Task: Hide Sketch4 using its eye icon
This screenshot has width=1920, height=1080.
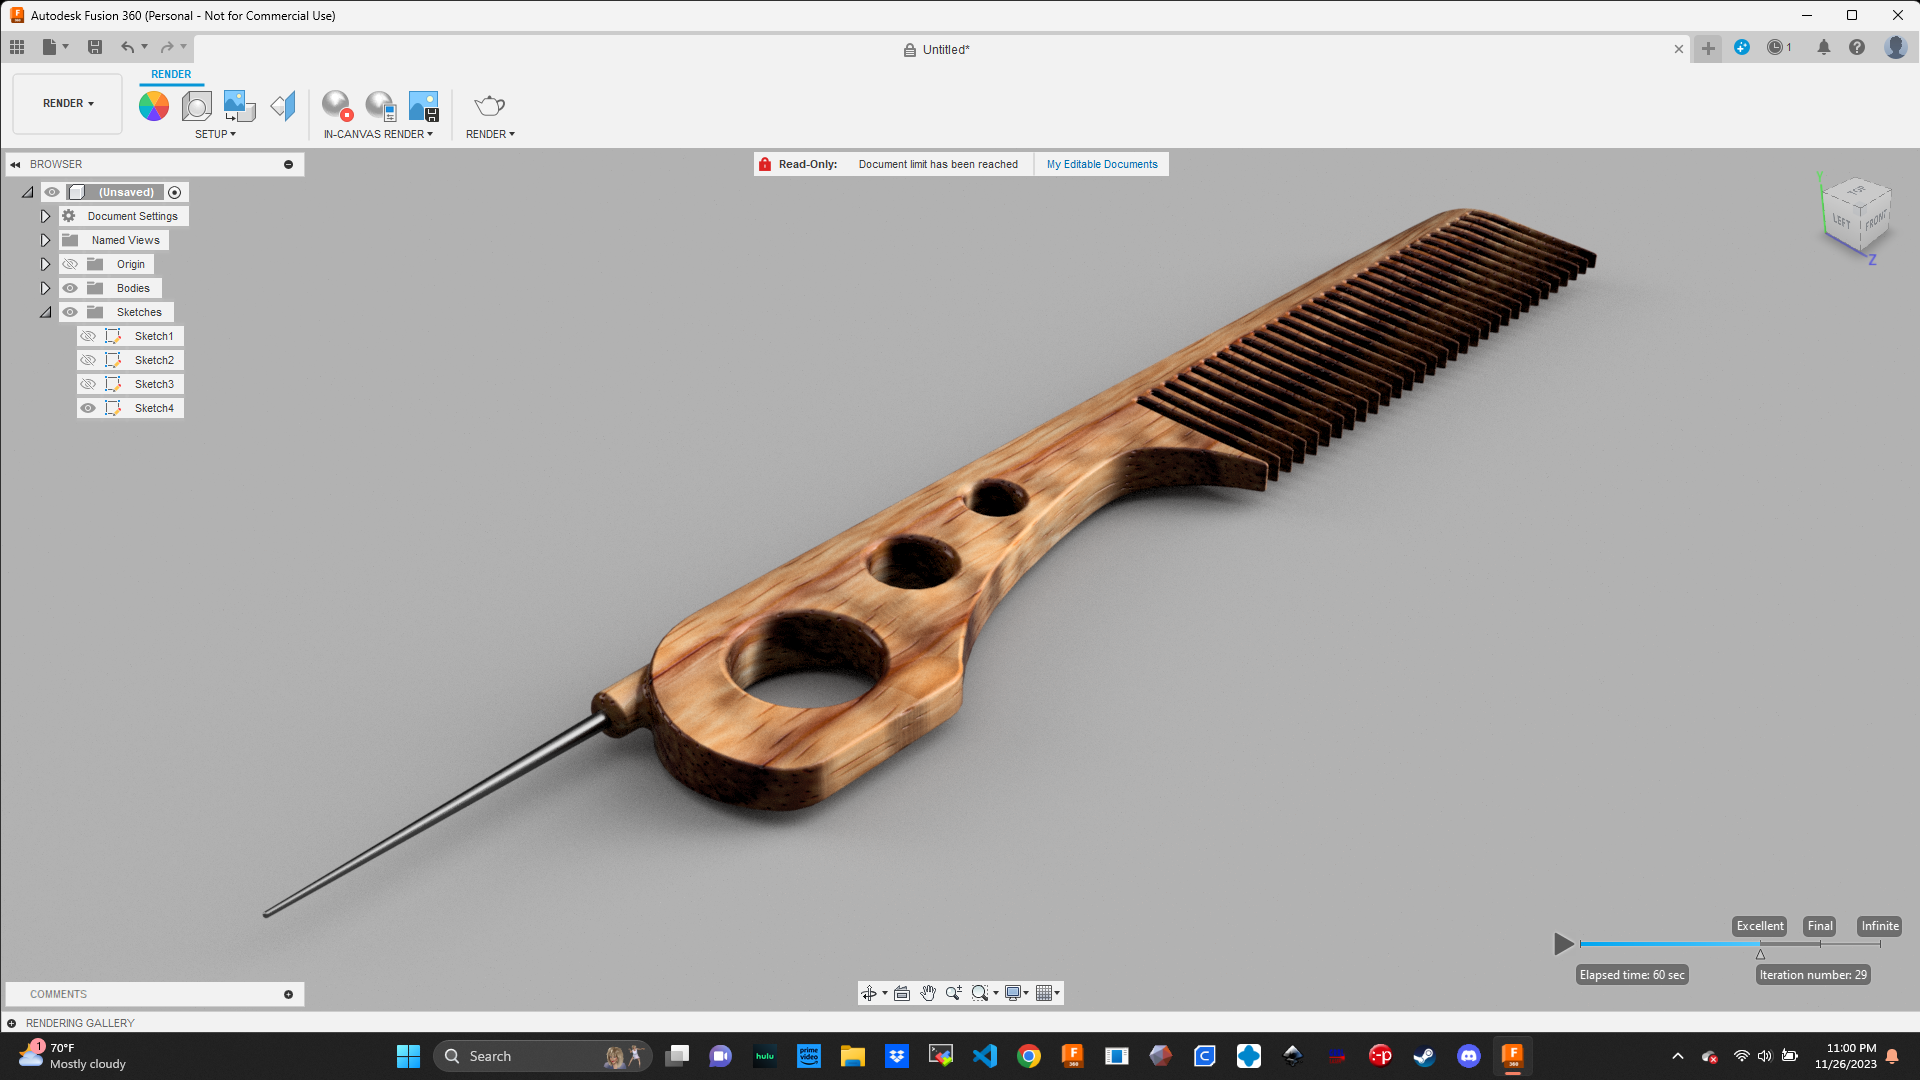Action: pyautogui.click(x=88, y=408)
